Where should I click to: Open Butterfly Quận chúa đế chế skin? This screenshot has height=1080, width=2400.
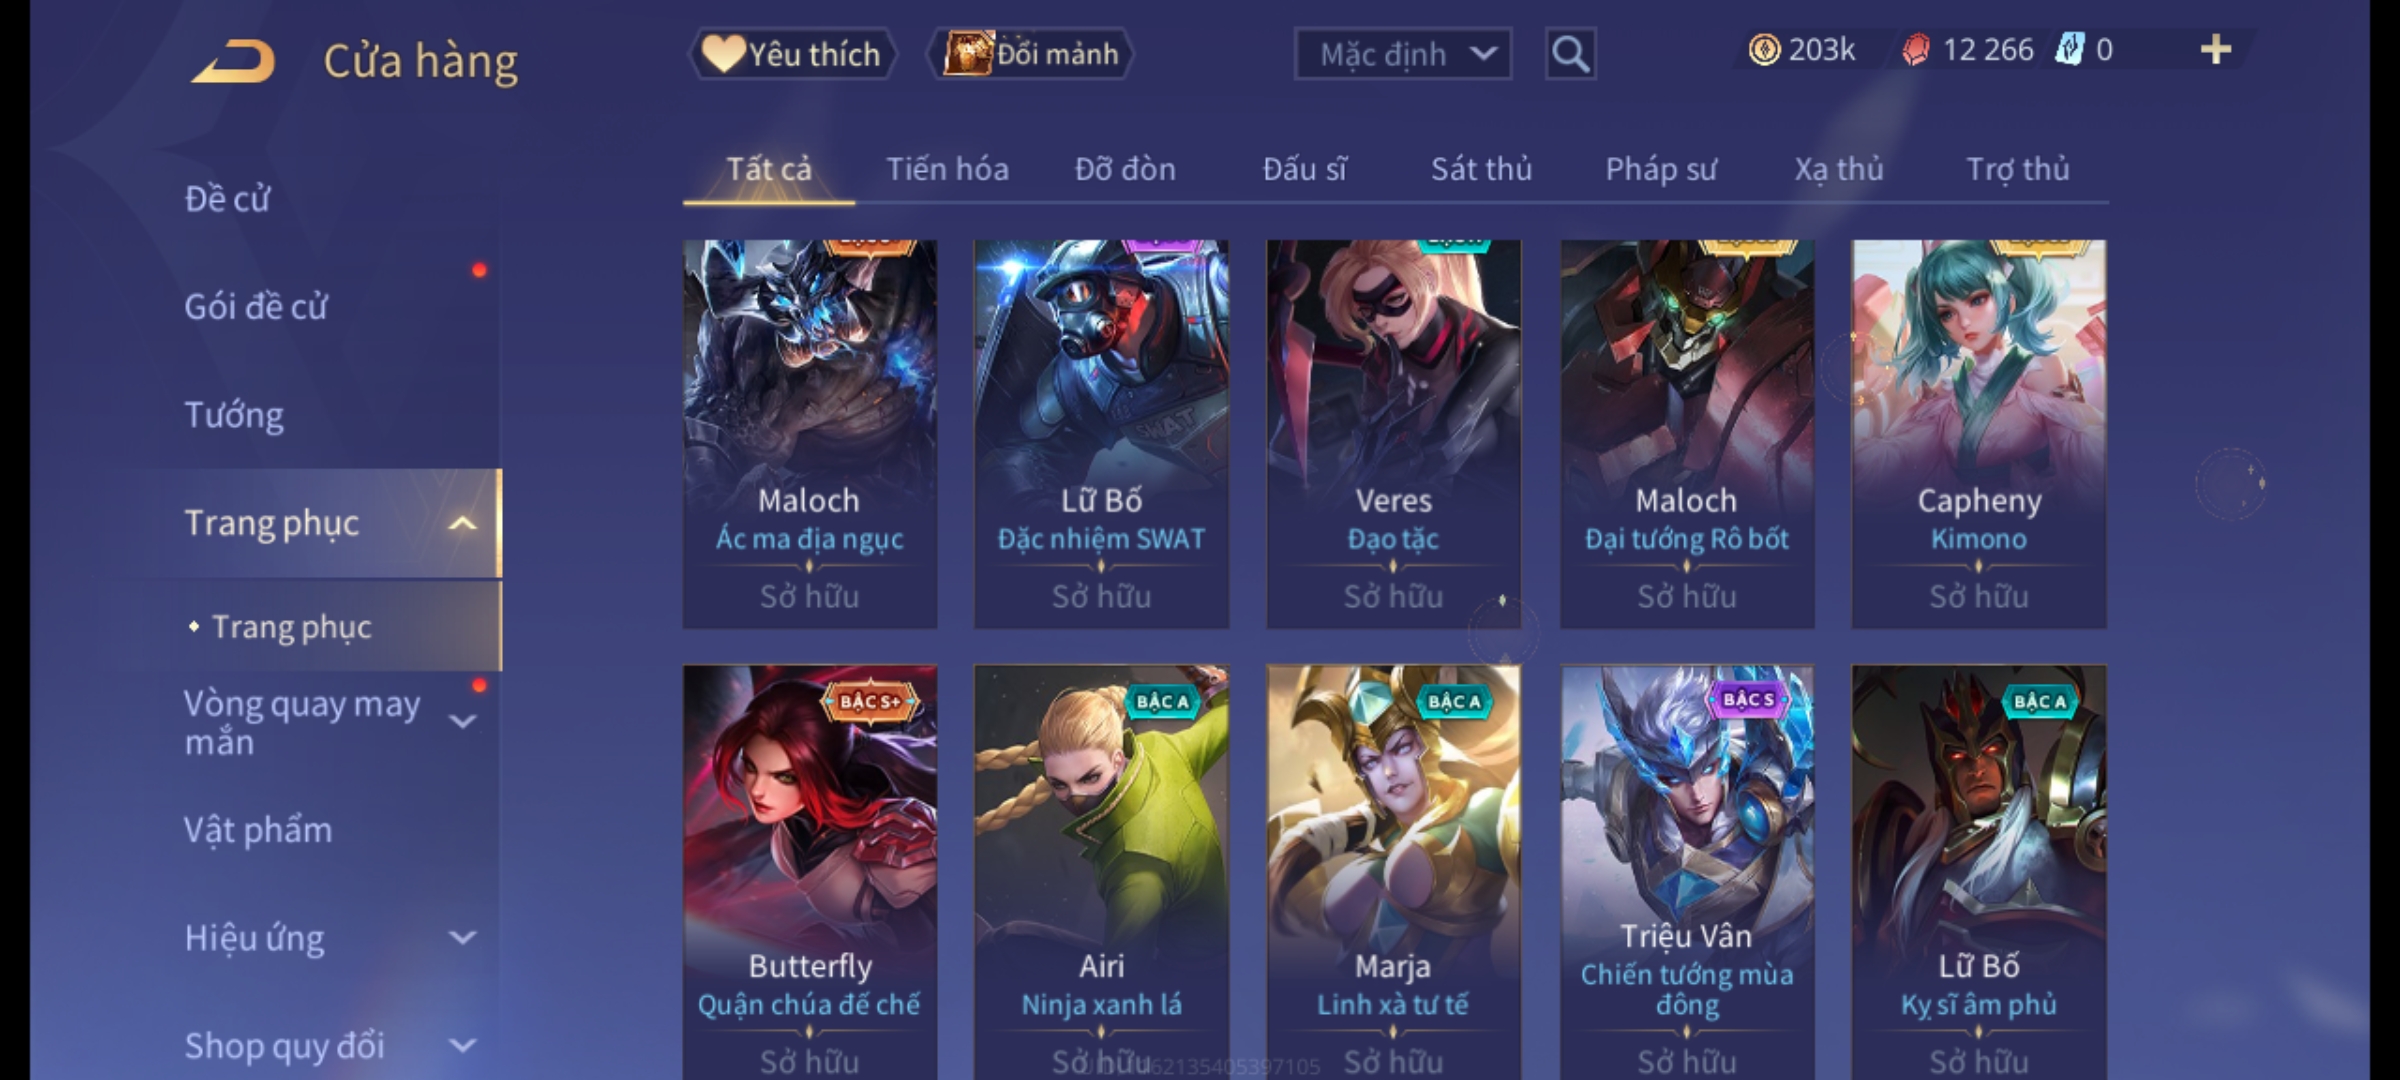pyautogui.click(x=810, y=872)
